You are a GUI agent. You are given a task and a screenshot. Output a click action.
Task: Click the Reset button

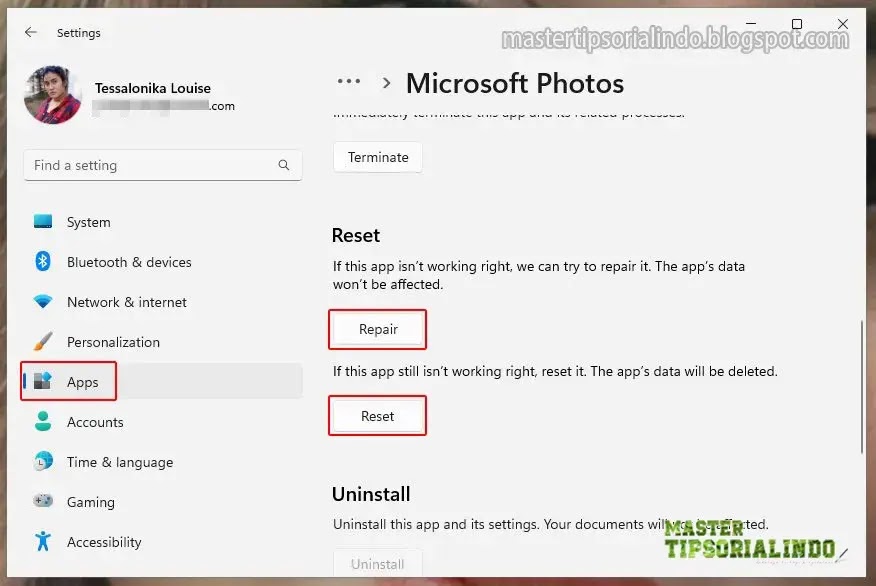click(x=378, y=416)
